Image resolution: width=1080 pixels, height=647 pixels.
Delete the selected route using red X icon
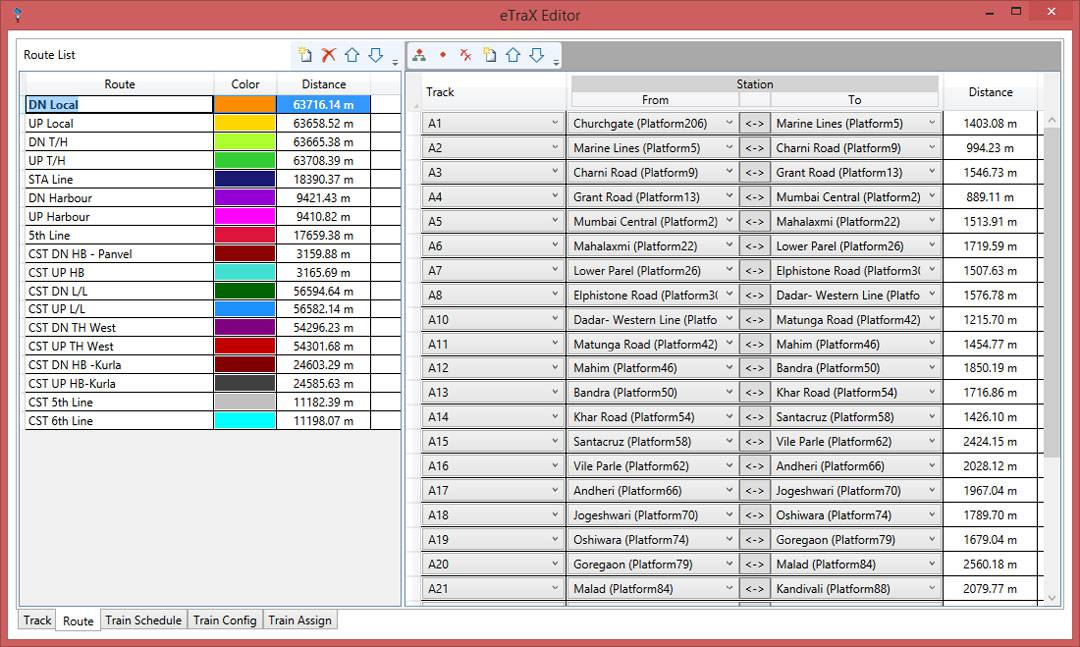tap(328, 55)
